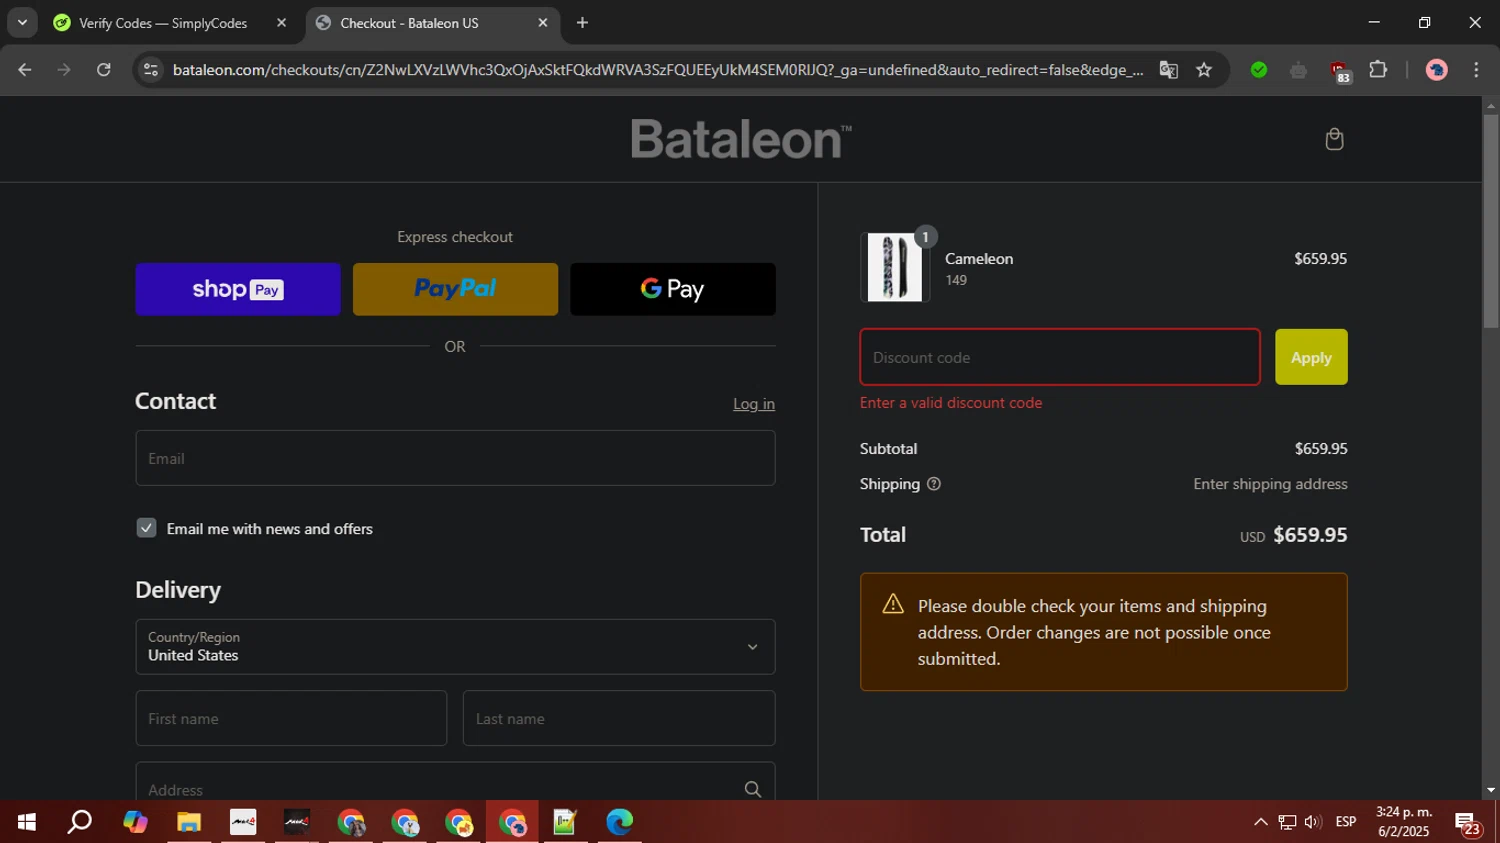Open the shopping bag cart icon
The image size is (1500, 843).
[1334, 139]
